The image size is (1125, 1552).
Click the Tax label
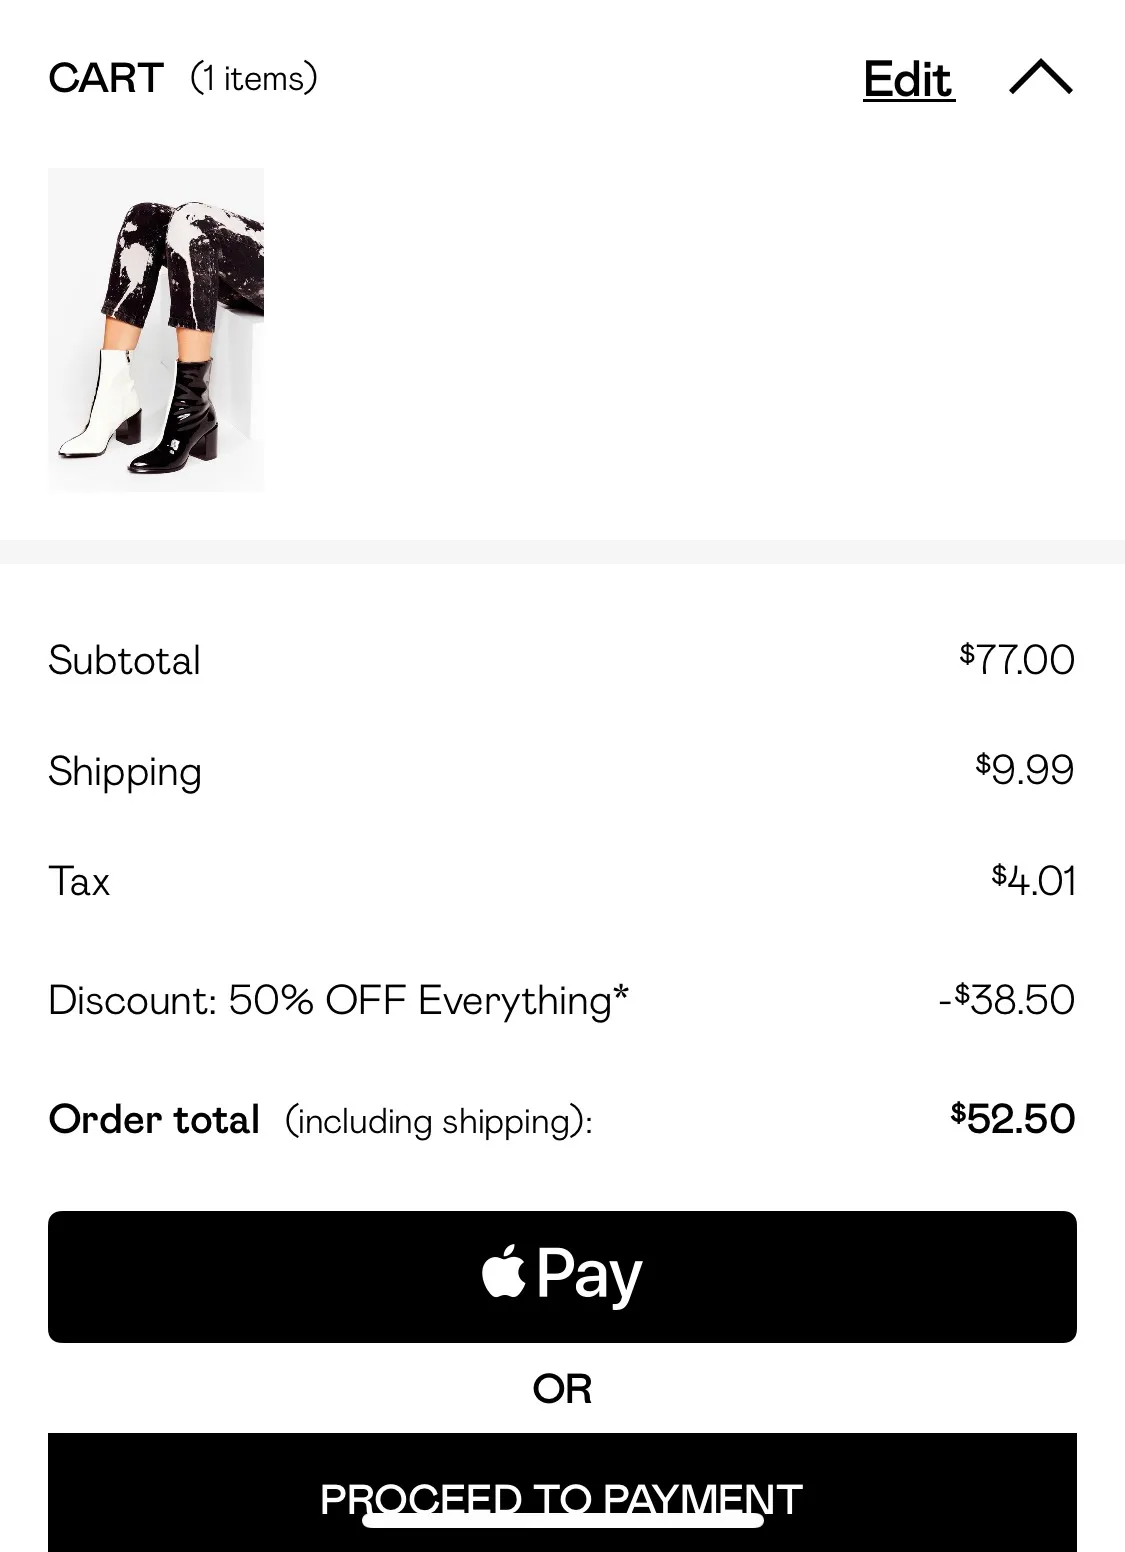click(x=79, y=881)
